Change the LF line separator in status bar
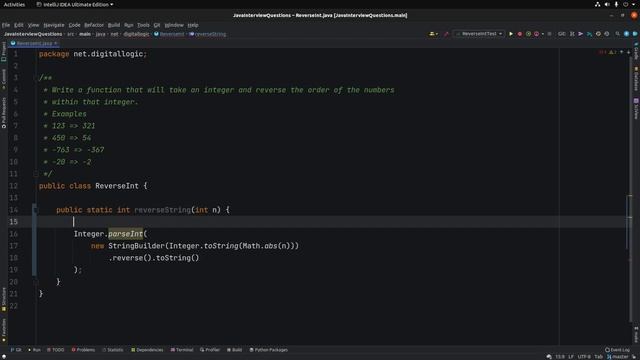This screenshot has width=640, height=360. click(571, 357)
